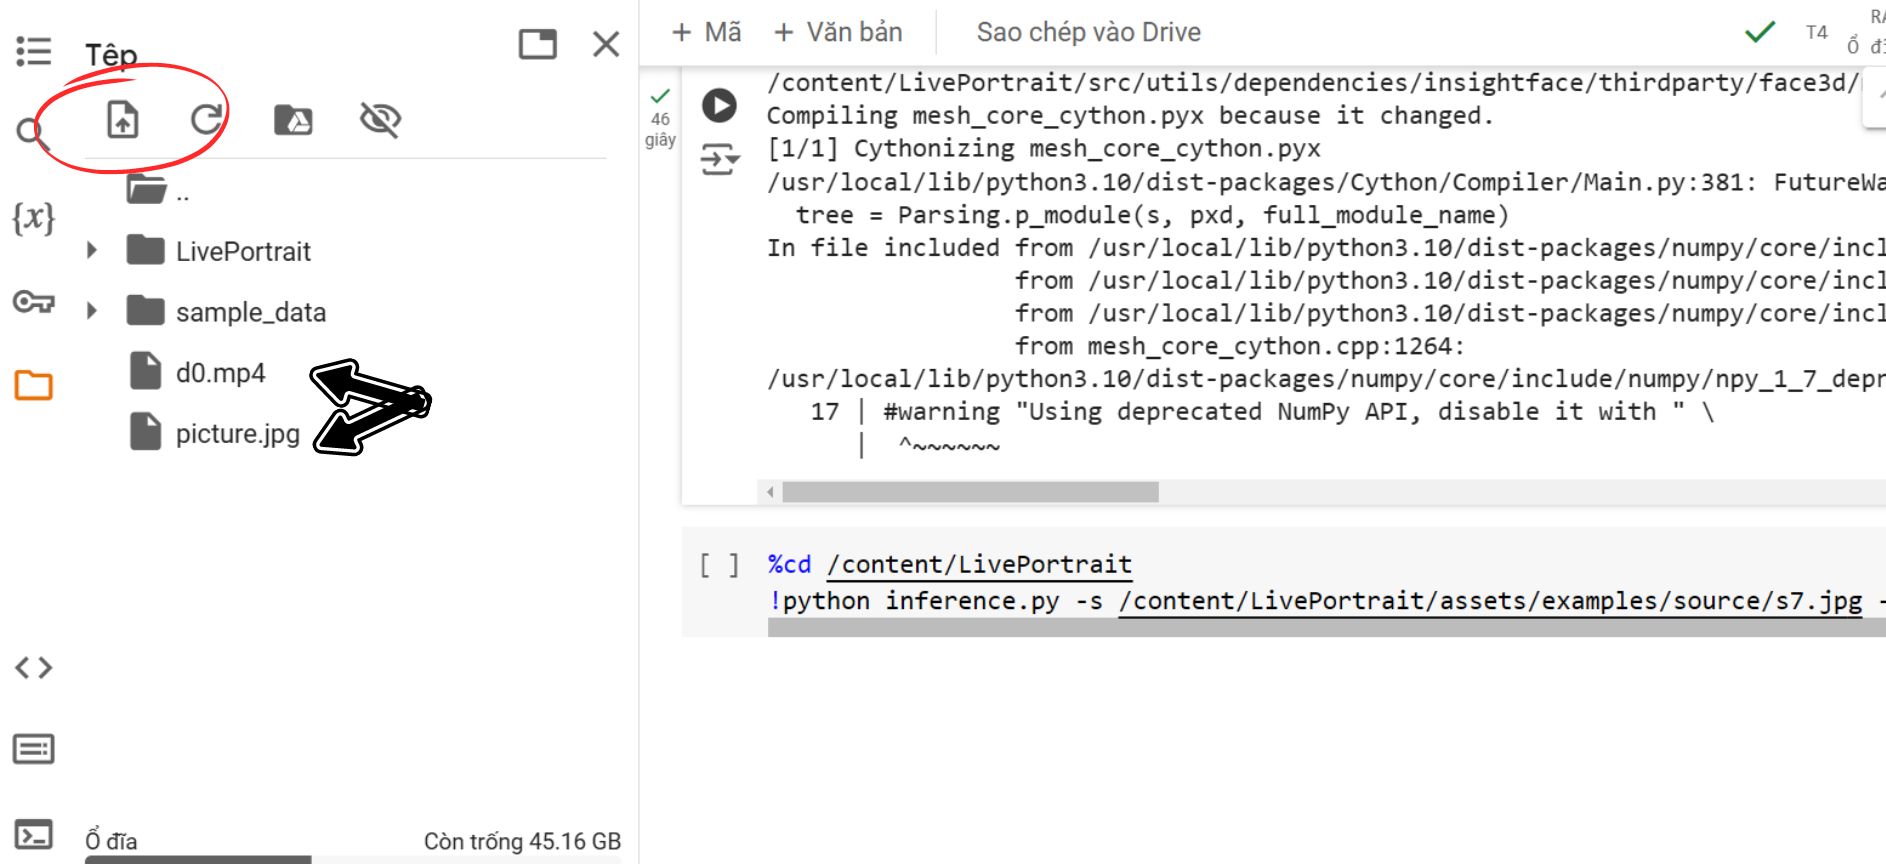Select the sample_data folder

point(227,312)
